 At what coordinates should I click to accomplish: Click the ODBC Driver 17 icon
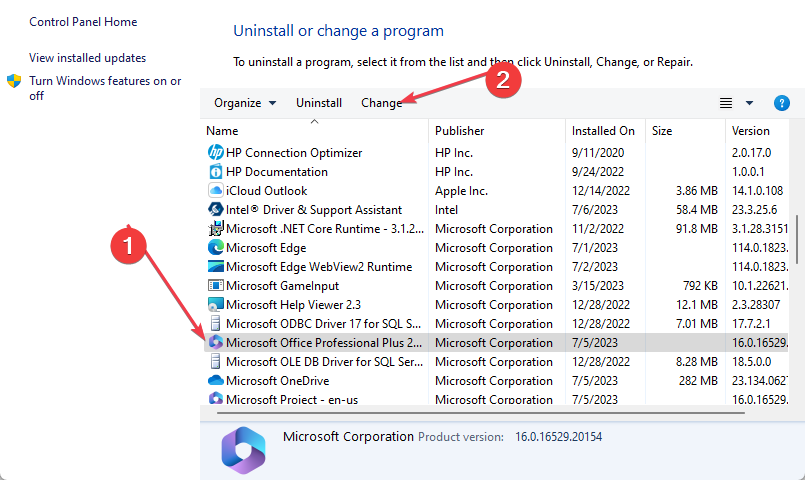pos(216,323)
